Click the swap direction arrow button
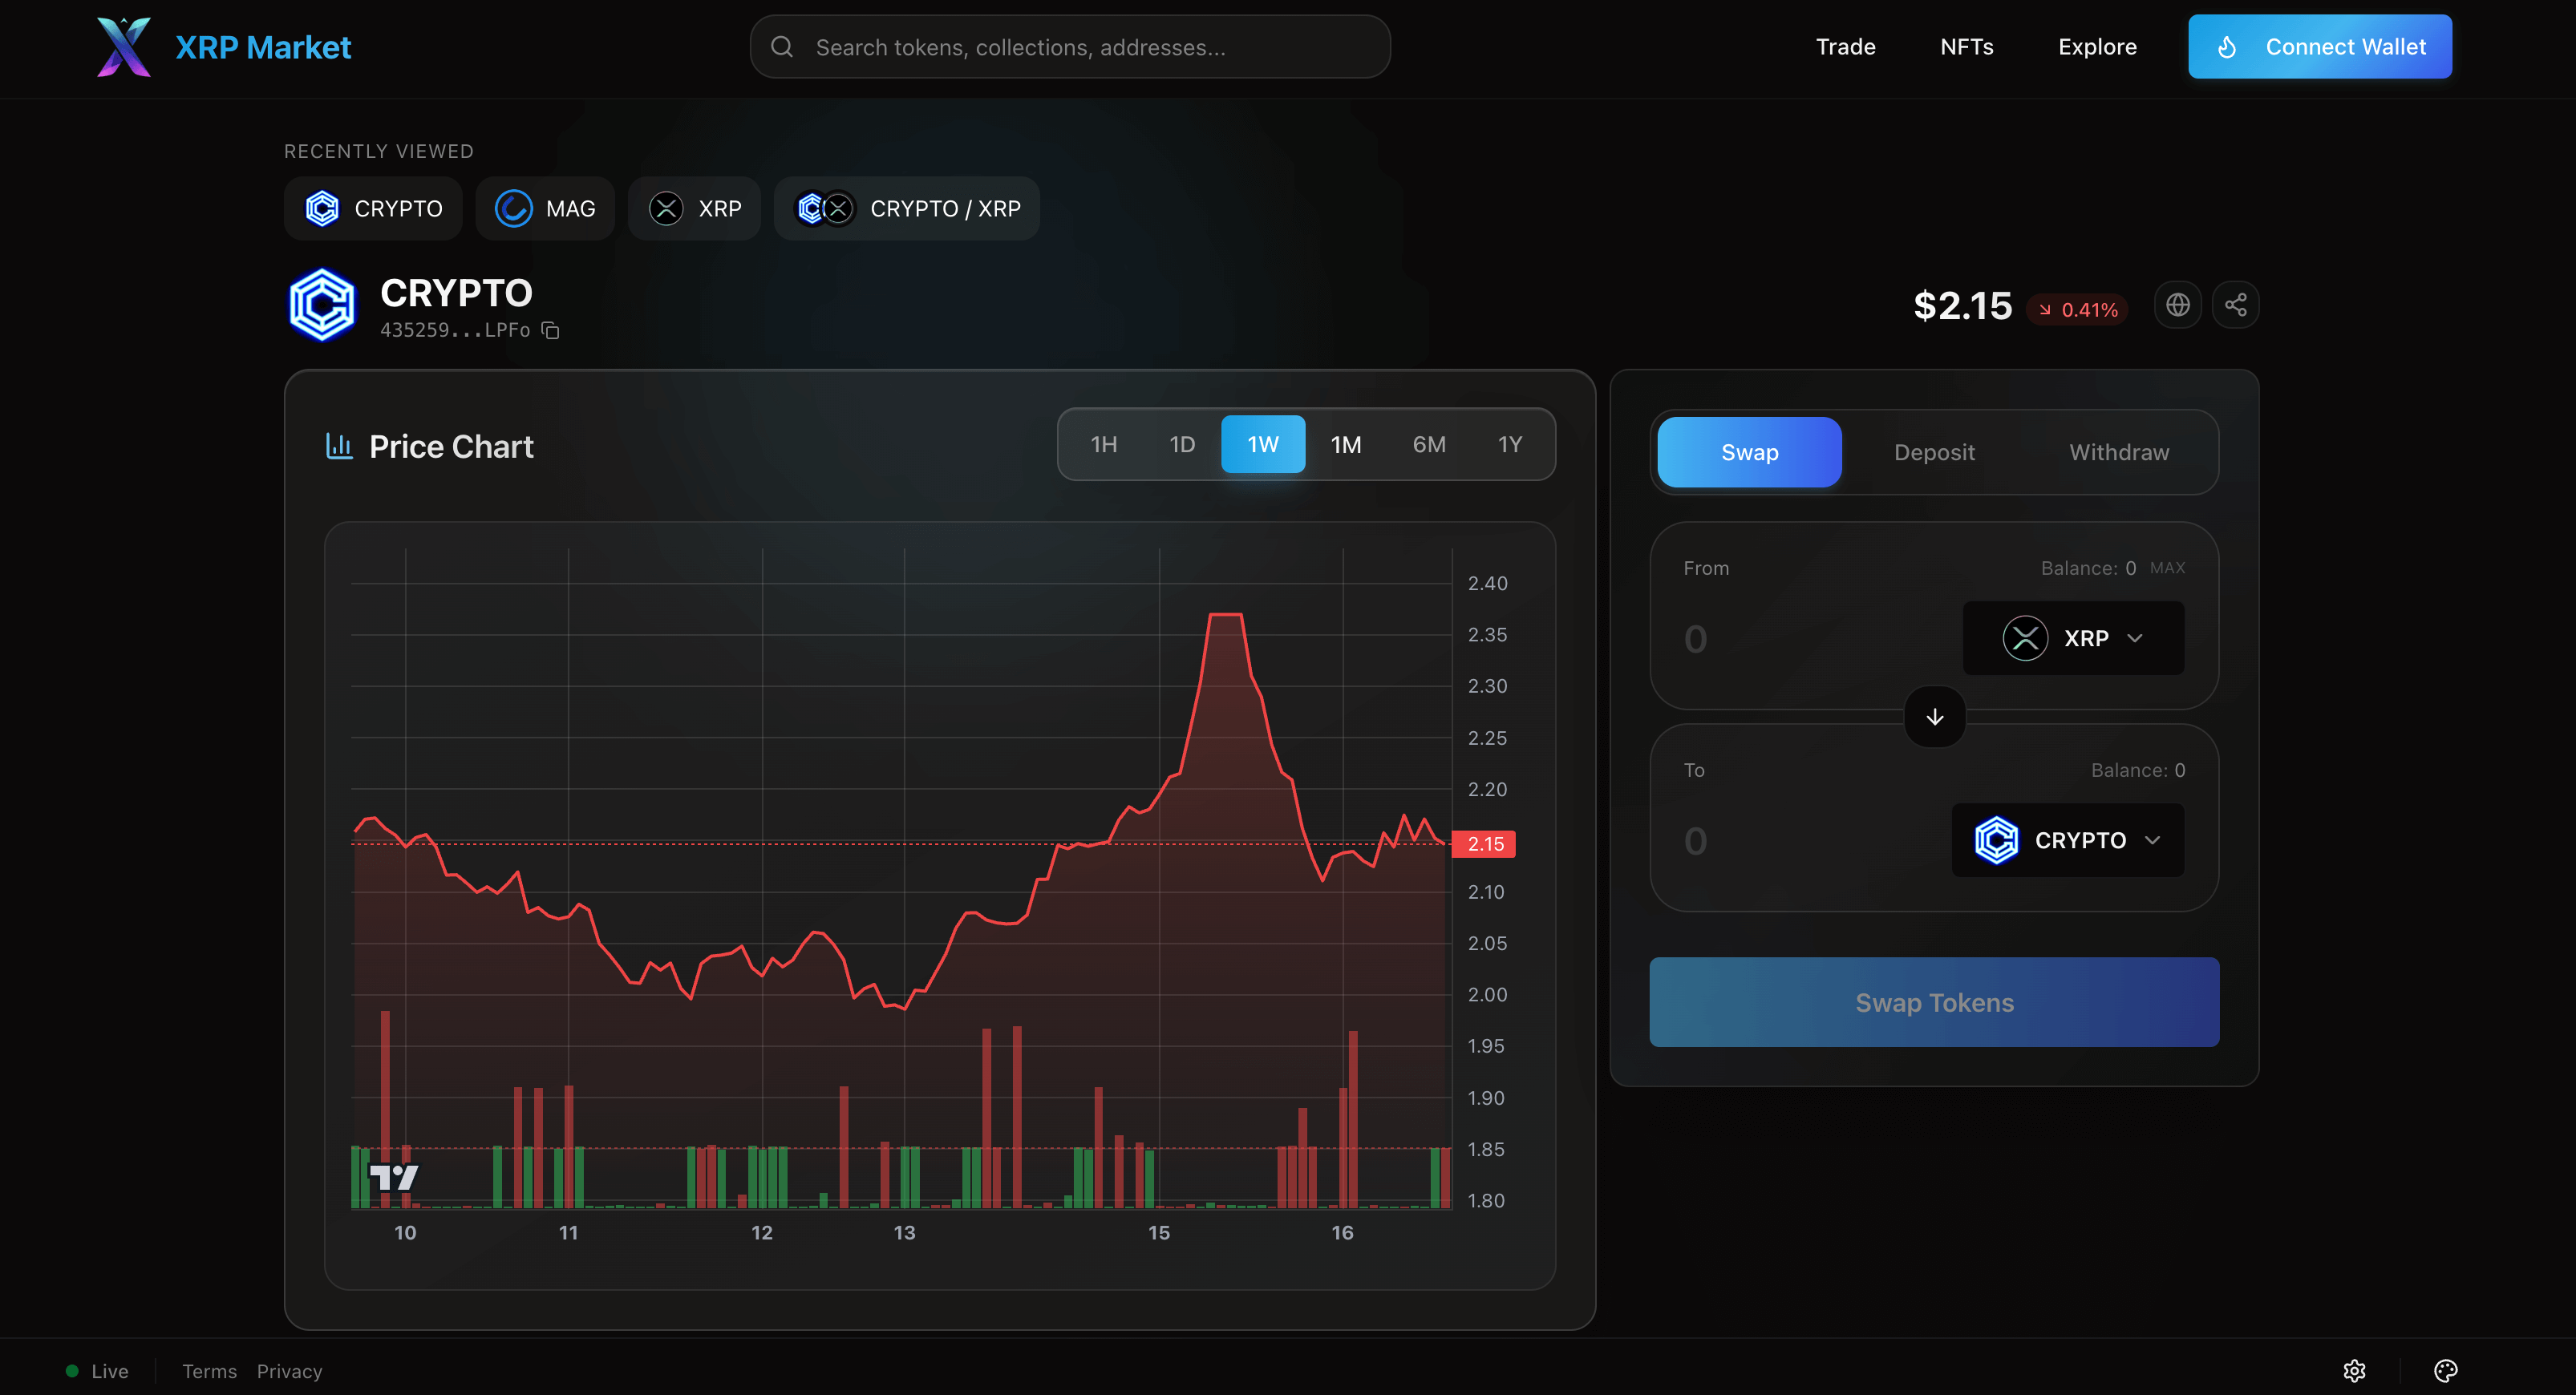The height and width of the screenshot is (1395, 2576). (x=1934, y=717)
